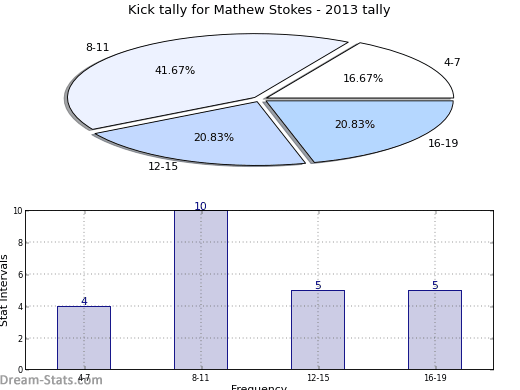Select the 12-15 bar in the bar chart
The width and height of the screenshot is (520, 390).
coord(318,330)
